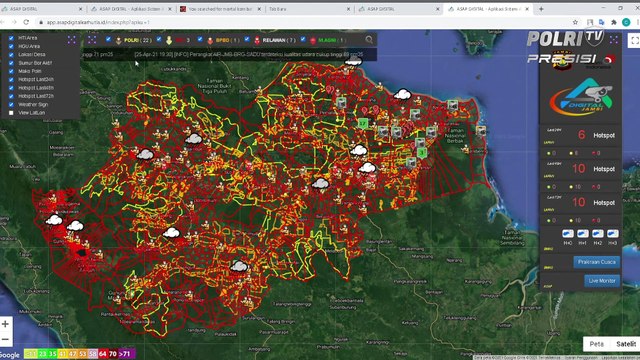Open the Google Translate icon in address bar
This screenshot has height=360, width=640.
pyautogui.click(x=601, y=22)
